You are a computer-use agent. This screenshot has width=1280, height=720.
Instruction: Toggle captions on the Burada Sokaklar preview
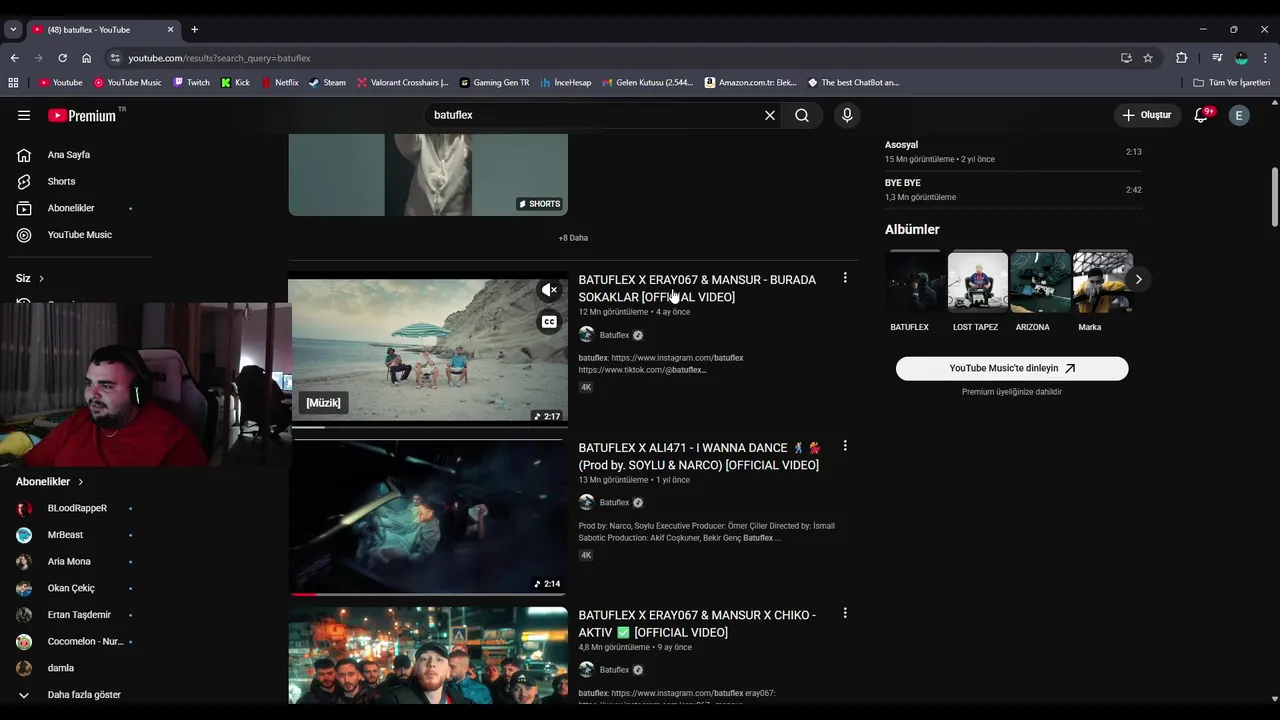pyautogui.click(x=549, y=322)
